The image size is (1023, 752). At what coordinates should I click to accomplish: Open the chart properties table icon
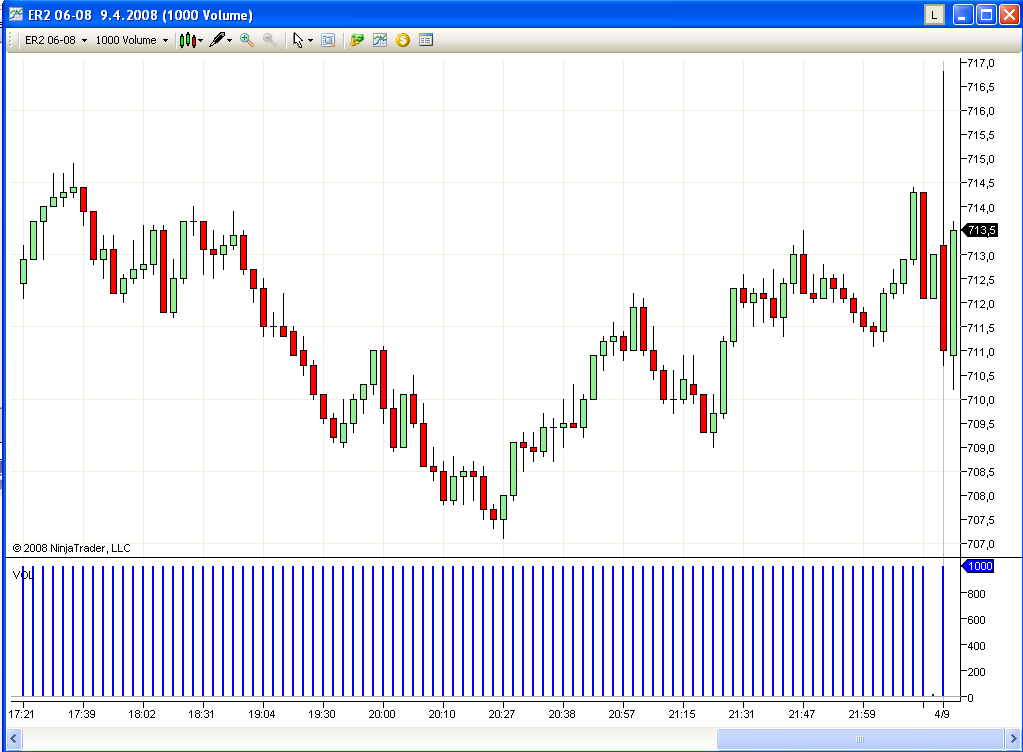point(426,40)
